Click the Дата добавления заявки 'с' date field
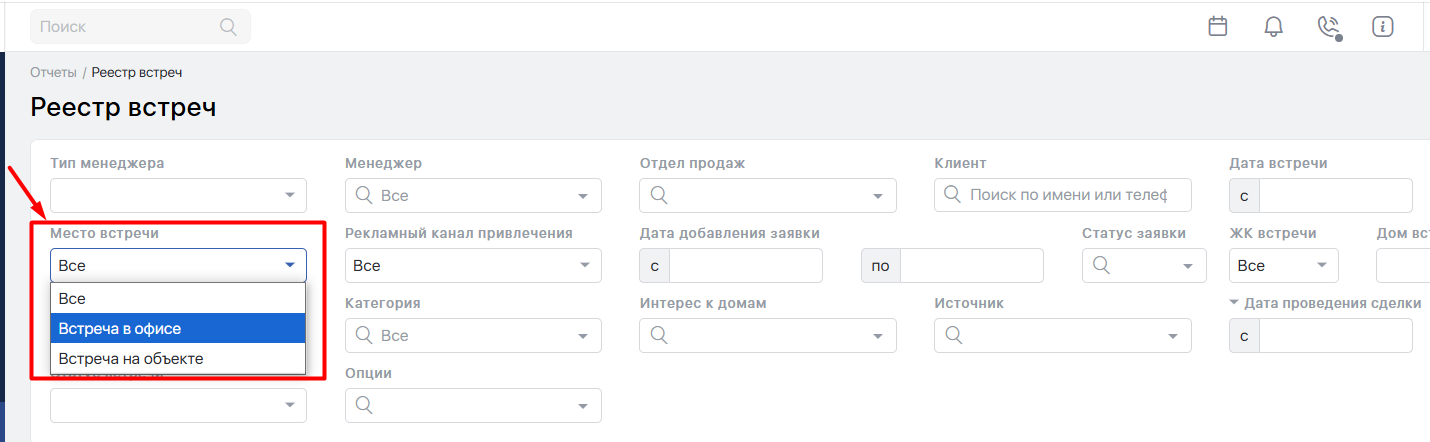This screenshot has width=1430, height=442. (745, 266)
